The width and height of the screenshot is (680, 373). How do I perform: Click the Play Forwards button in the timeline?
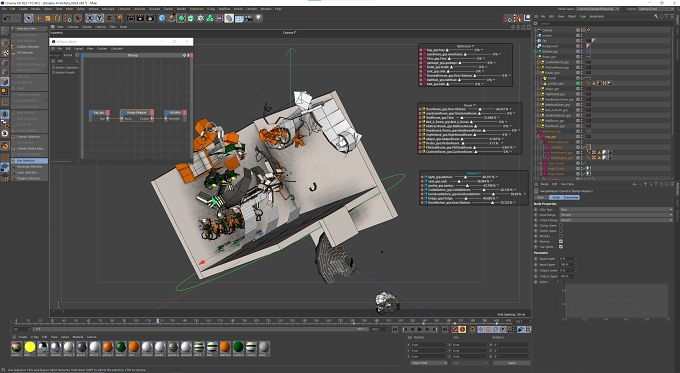click(420, 330)
